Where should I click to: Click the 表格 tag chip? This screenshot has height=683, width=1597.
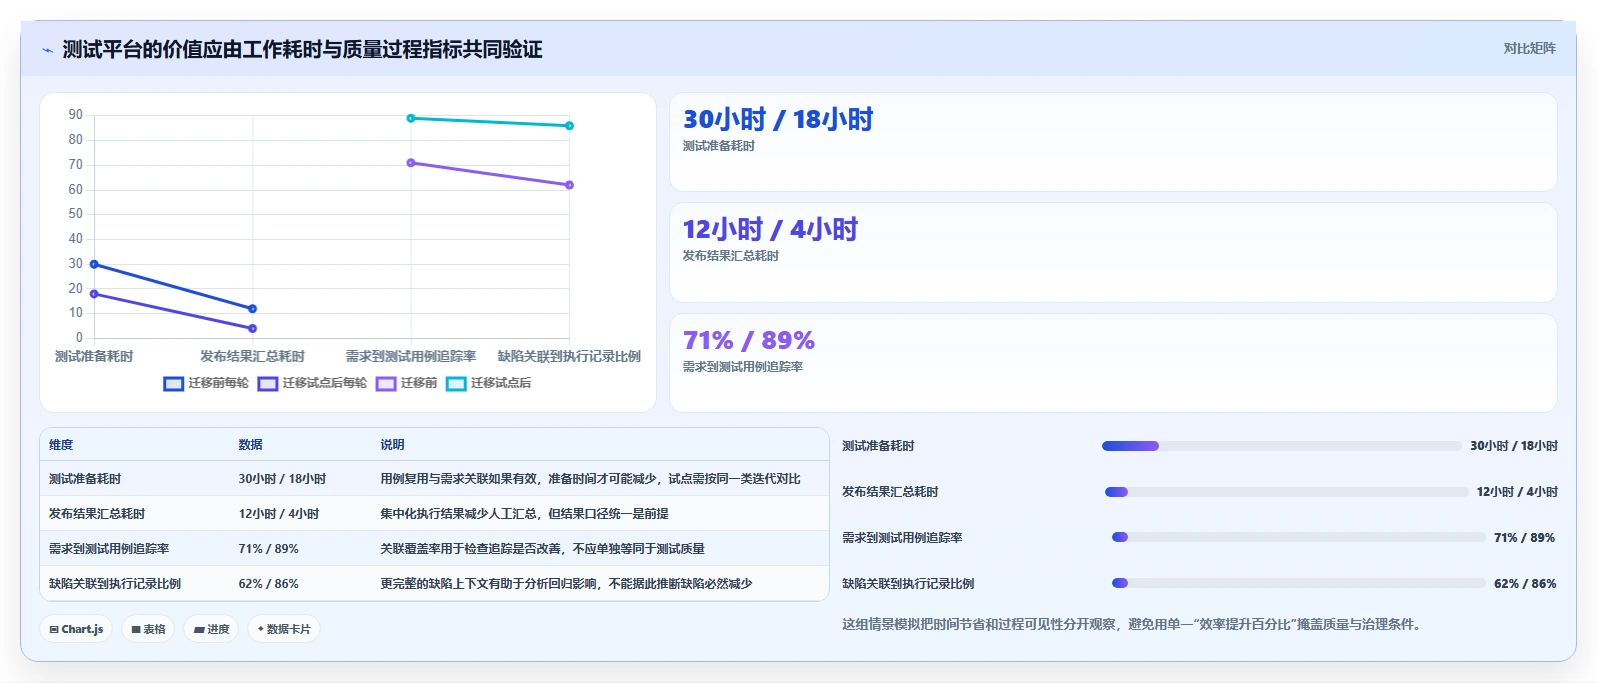click(x=148, y=629)
